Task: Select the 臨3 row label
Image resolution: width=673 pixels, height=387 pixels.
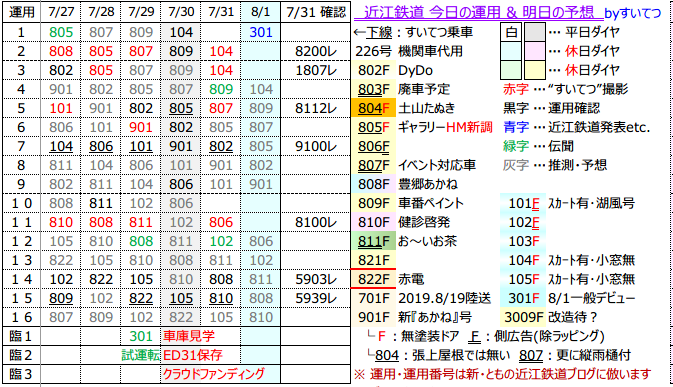Action: coord(21,374)
